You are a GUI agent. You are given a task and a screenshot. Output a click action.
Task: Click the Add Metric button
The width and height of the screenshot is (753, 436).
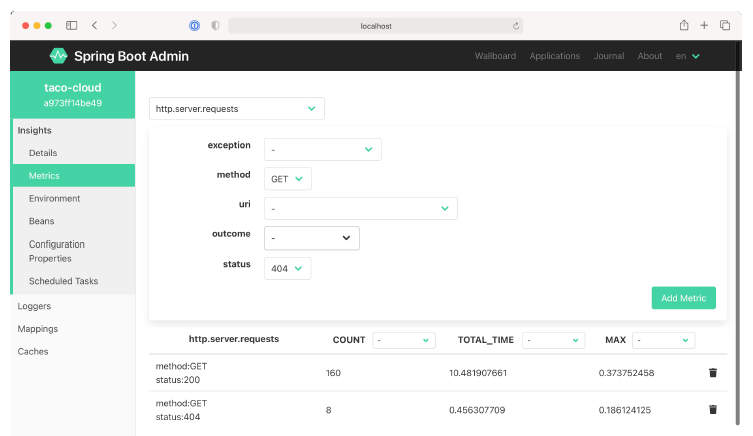683,298
